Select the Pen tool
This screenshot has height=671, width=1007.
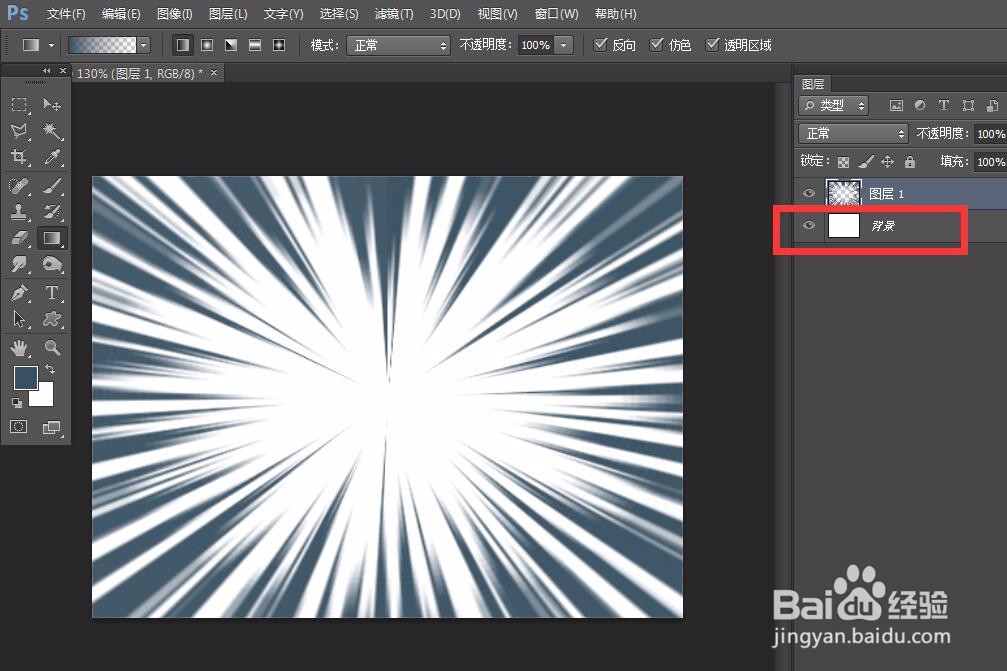(19, 293)
